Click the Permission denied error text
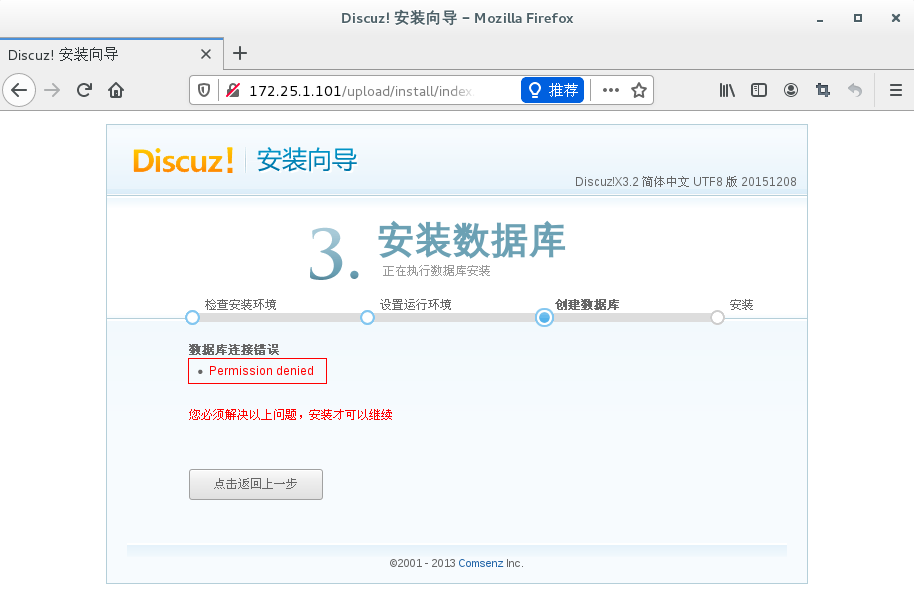 [261, 371]
